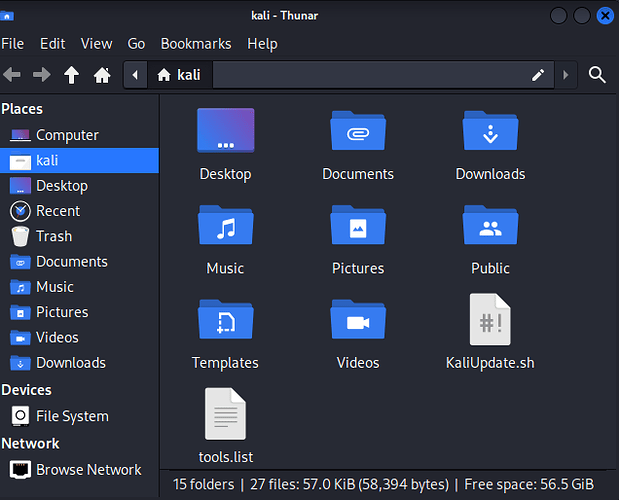619x500 pixels.
Task: Open Videos shortcut in the sidebar
Action: click(79, 337)
